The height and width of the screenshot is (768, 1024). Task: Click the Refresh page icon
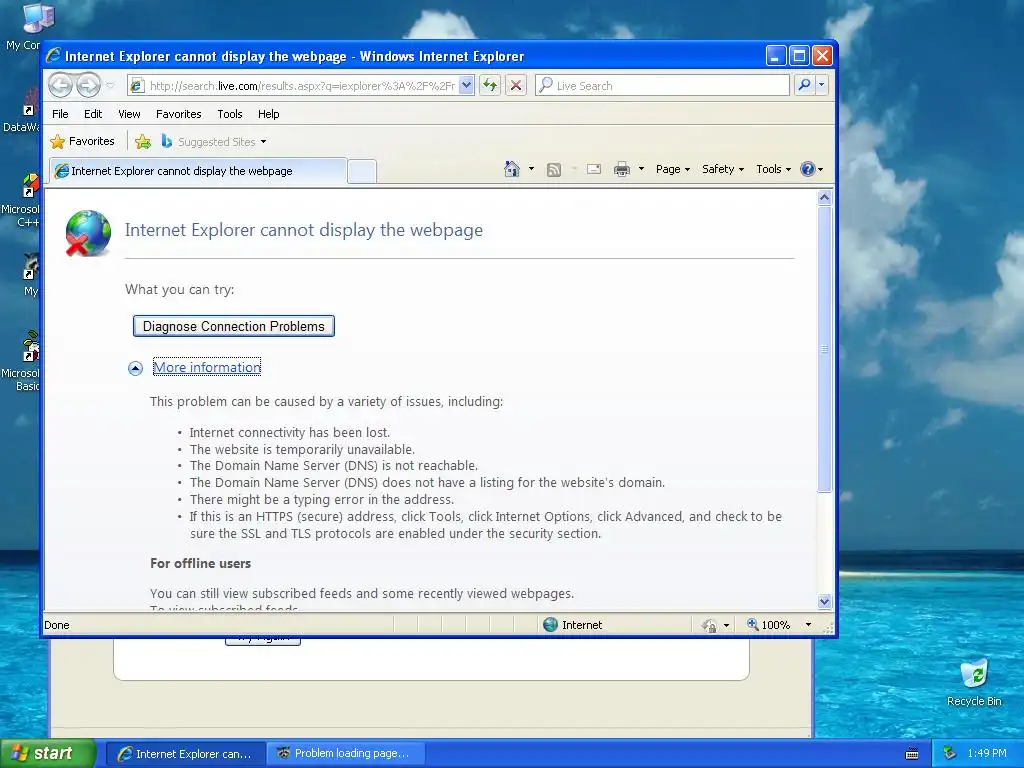490,86
